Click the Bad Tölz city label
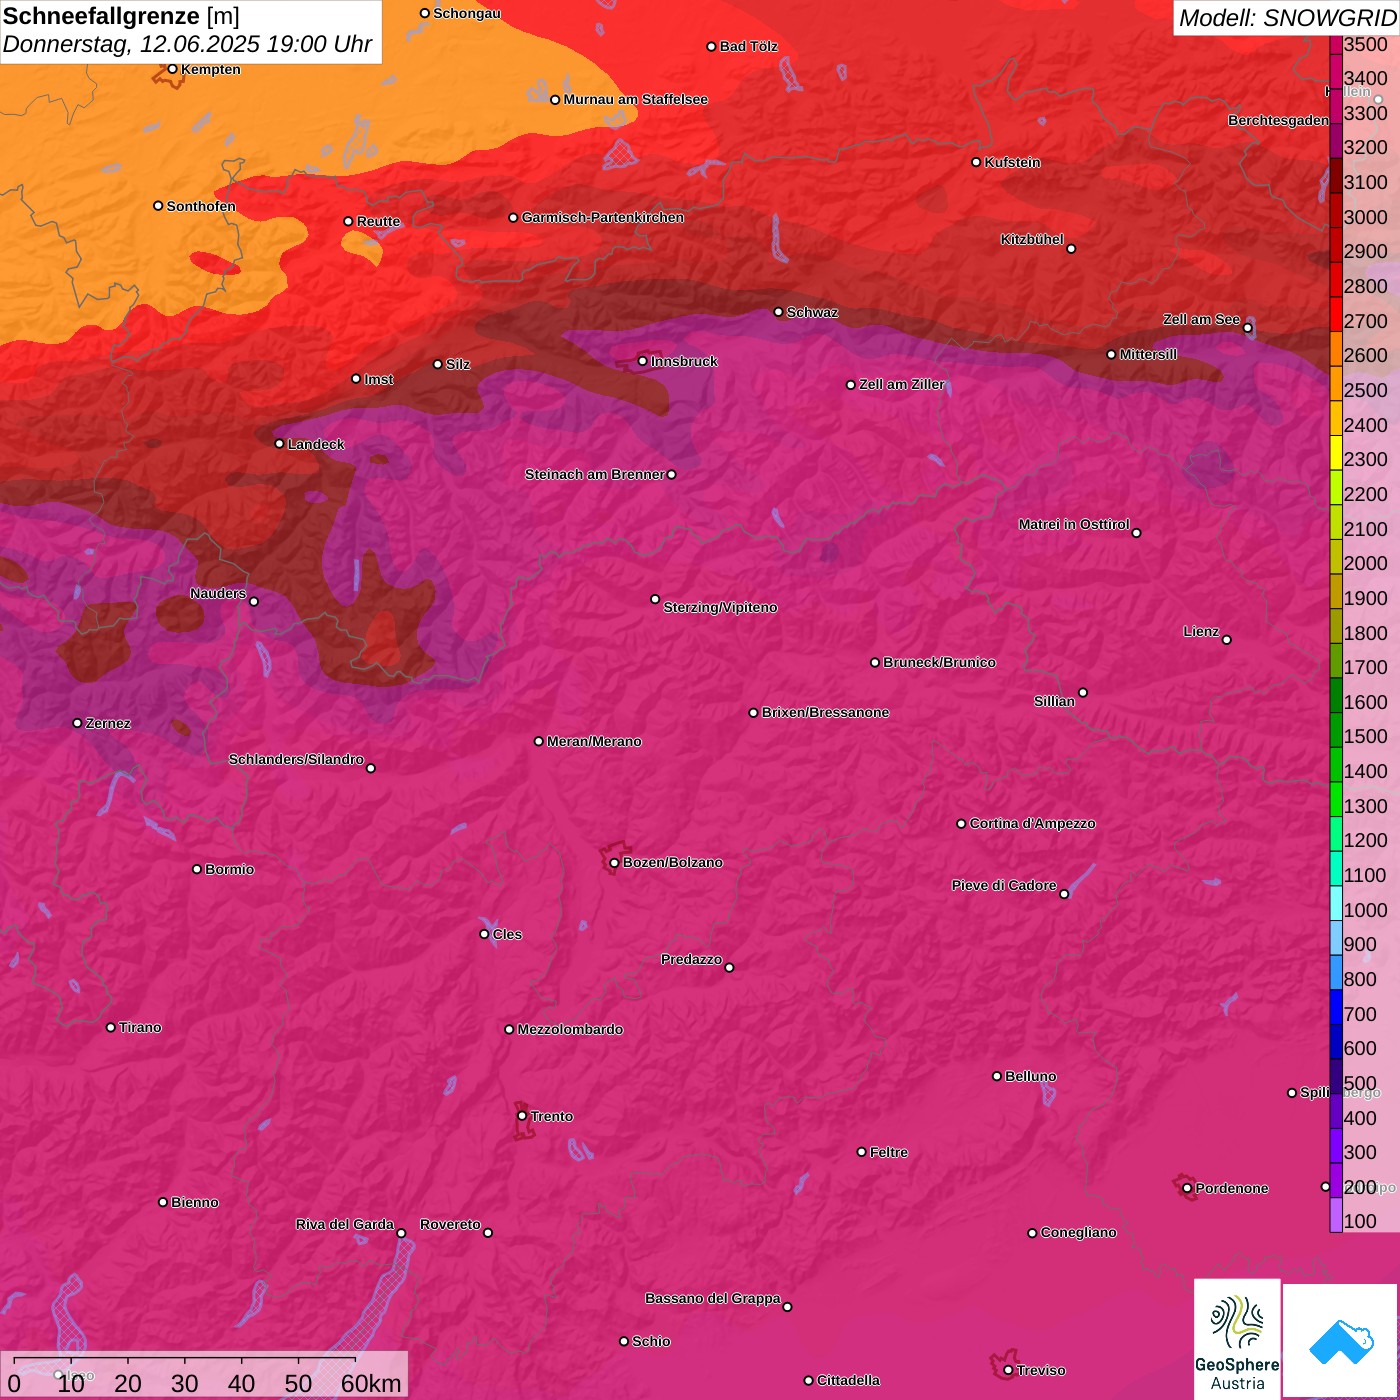1400x1400 pixels. (x=748, y=46)
